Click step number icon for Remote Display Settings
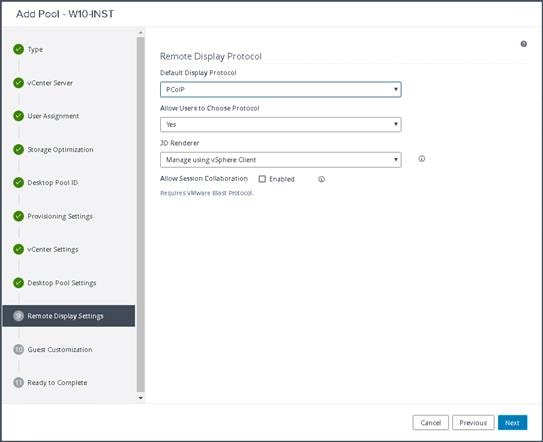This screenshot has width=543, height=442. click(x=18, y=316)
